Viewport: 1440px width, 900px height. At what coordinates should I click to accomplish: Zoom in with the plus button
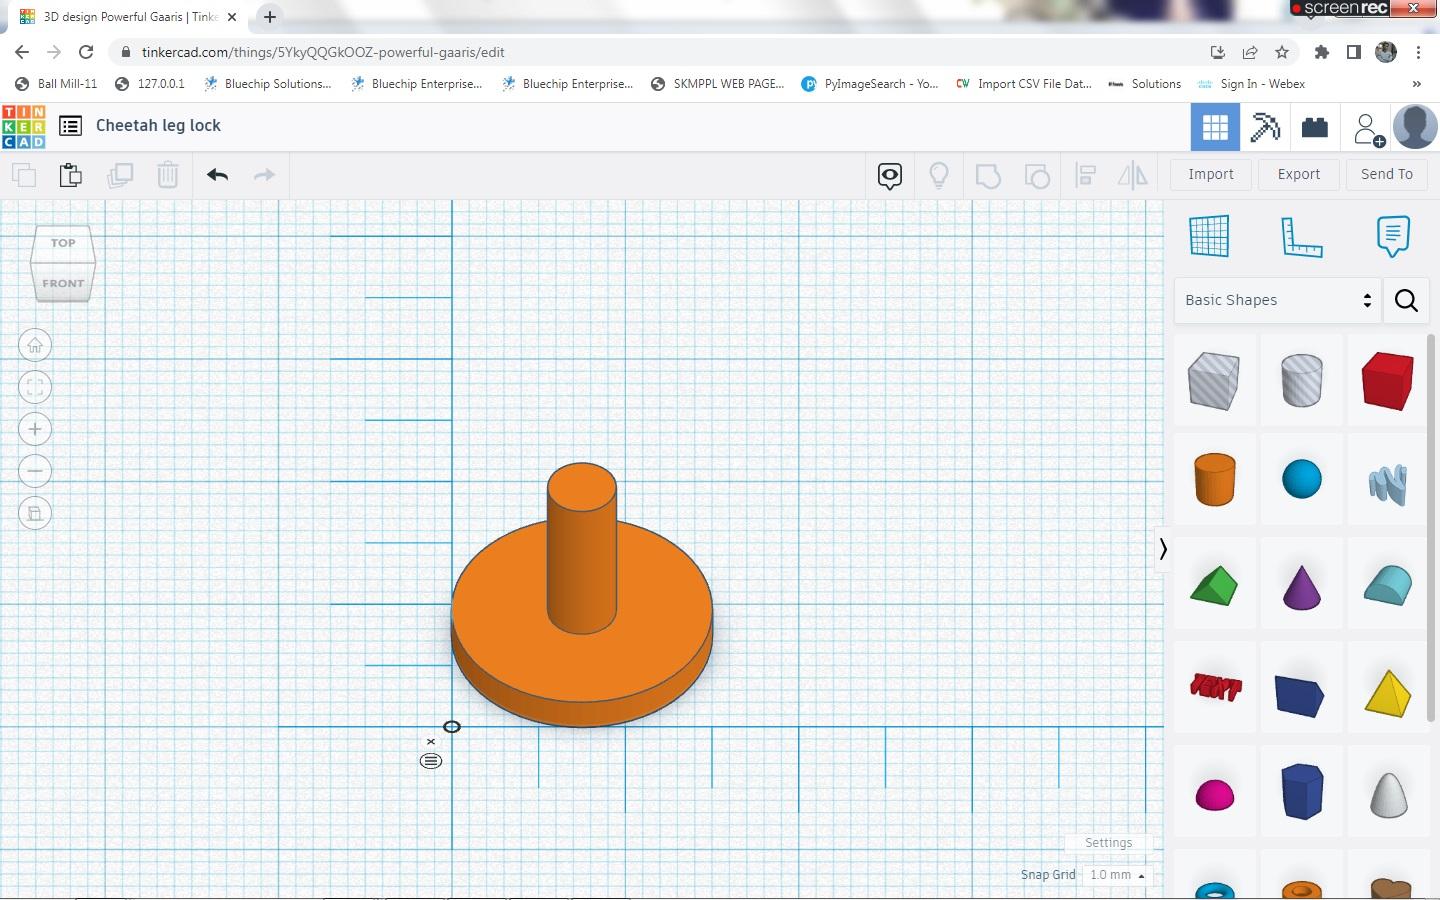pyautogui.click(x=35, y=430)
